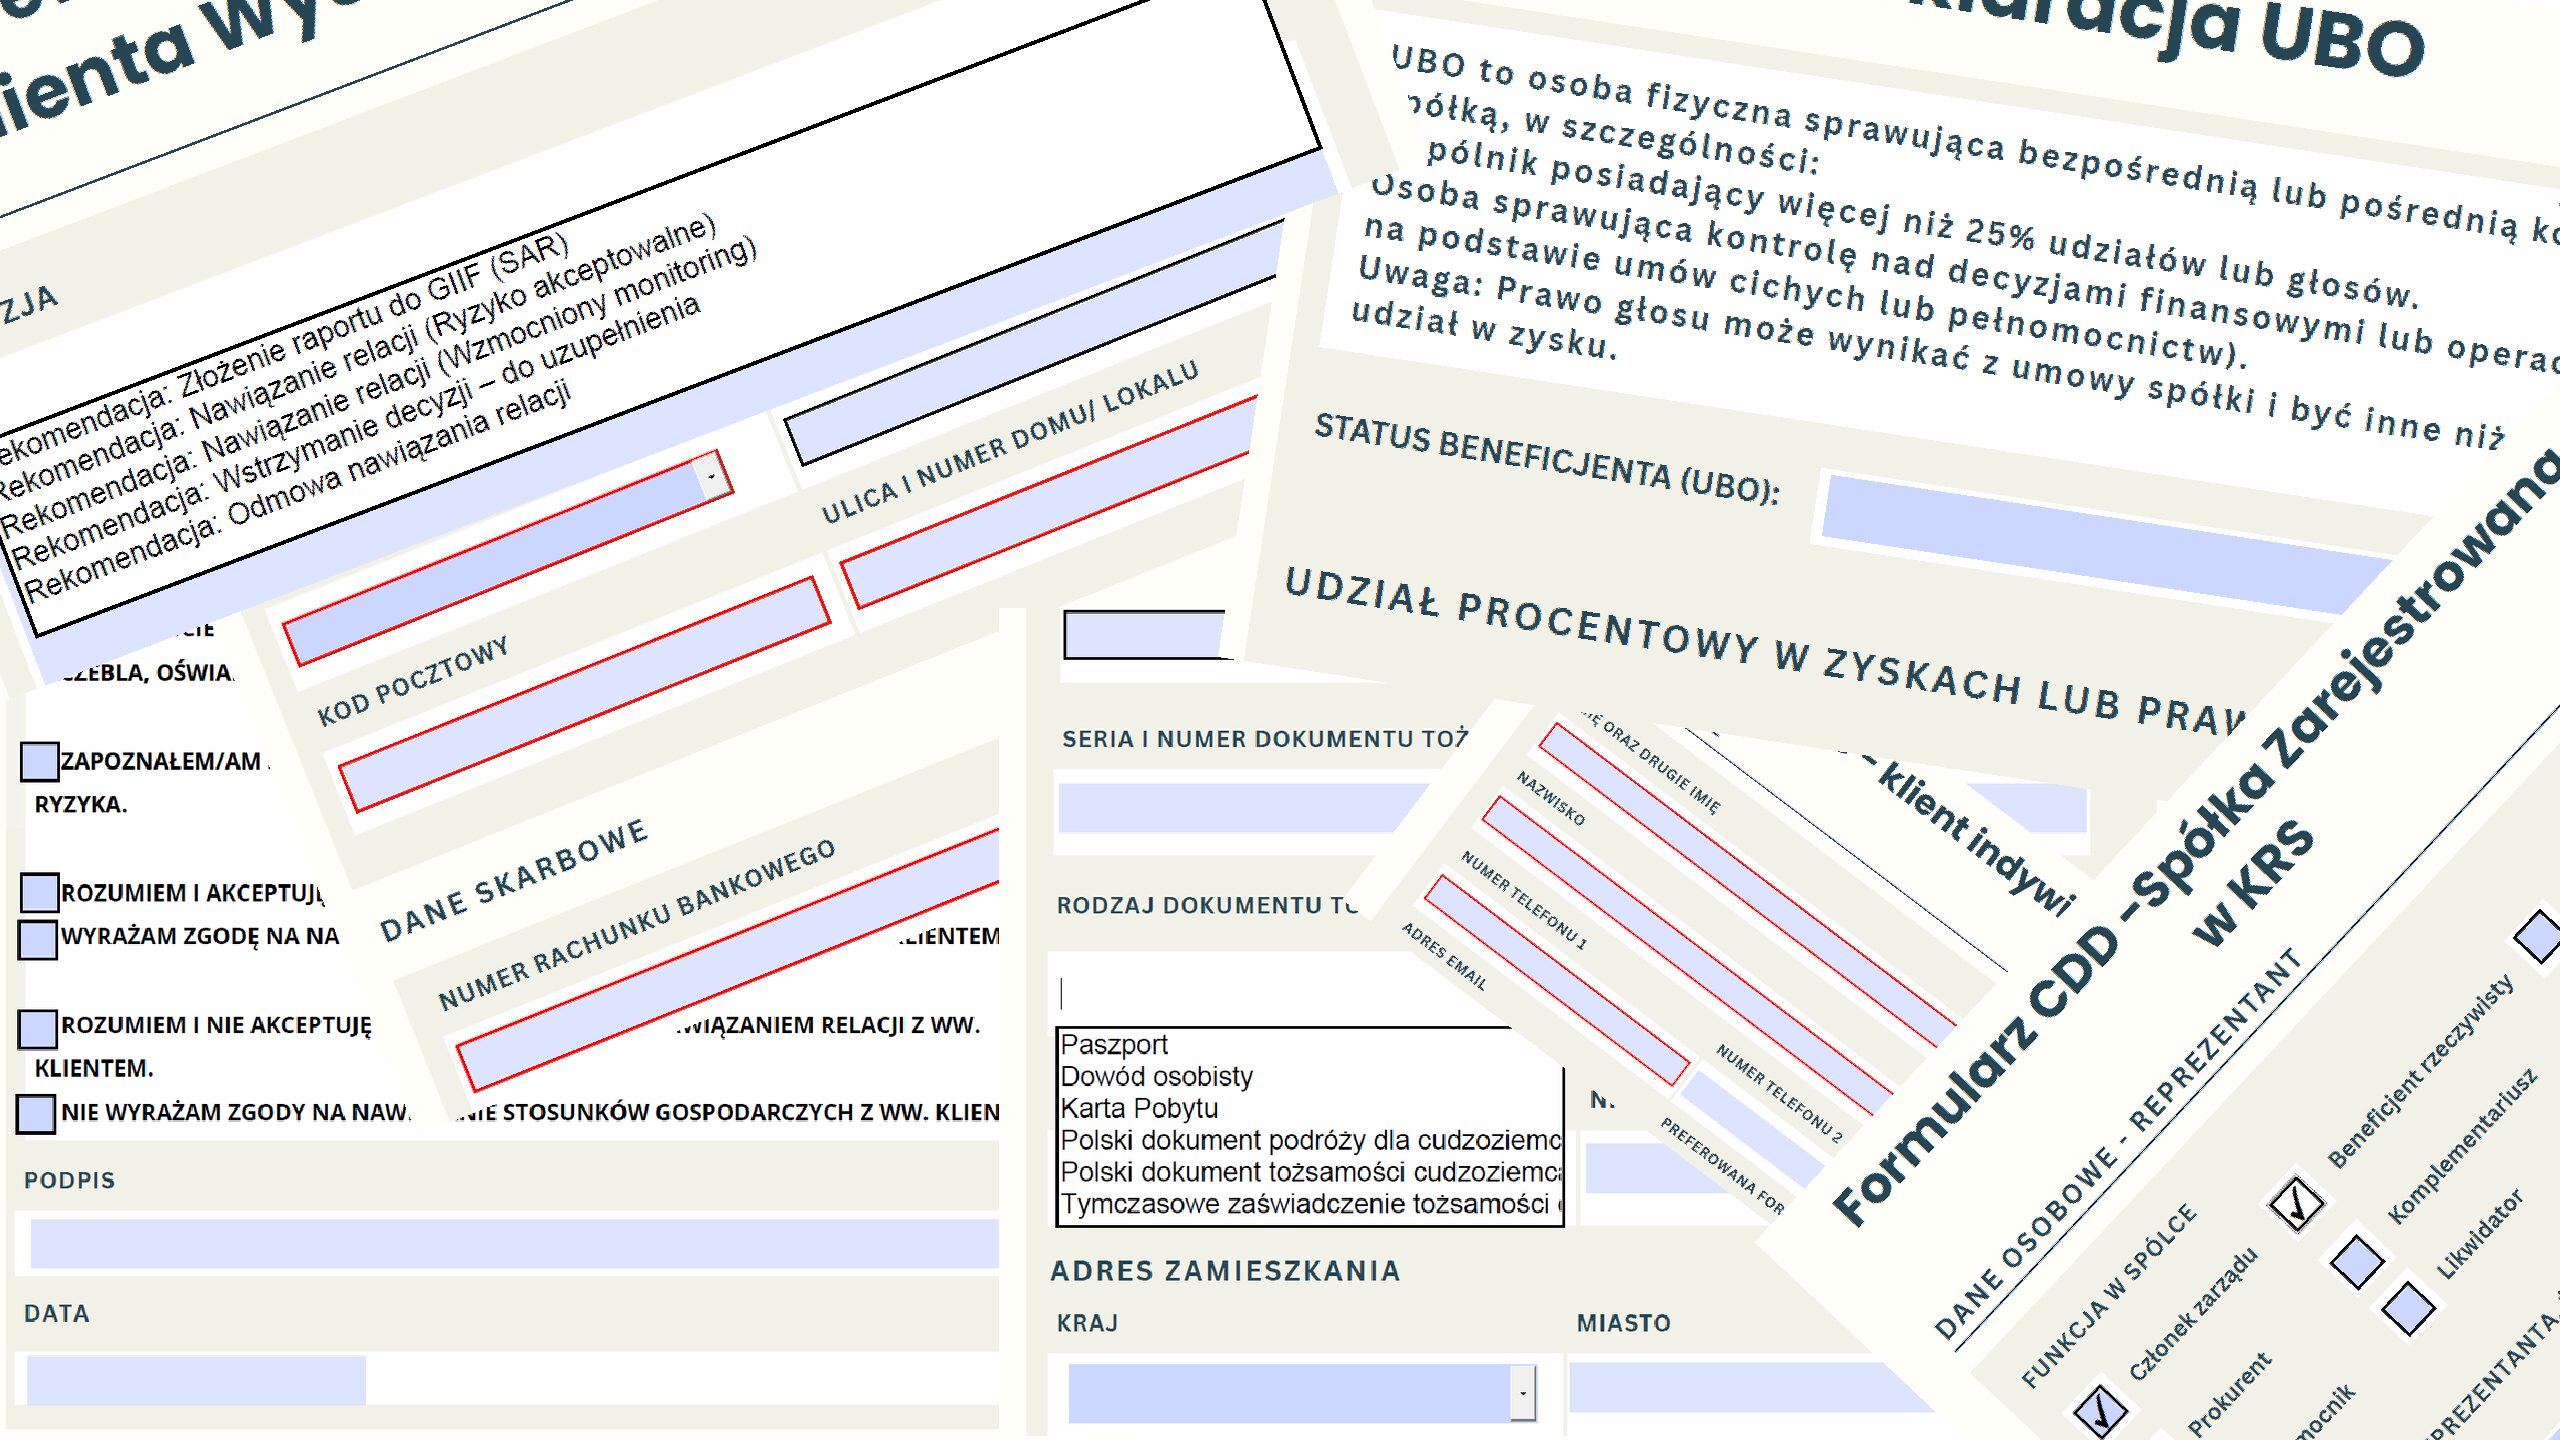The height and width of the screenshot is (1440, 2560).
Task: Check the NIE WYRAŻAM ZGODY checkbox
Action: (36, 1114)
